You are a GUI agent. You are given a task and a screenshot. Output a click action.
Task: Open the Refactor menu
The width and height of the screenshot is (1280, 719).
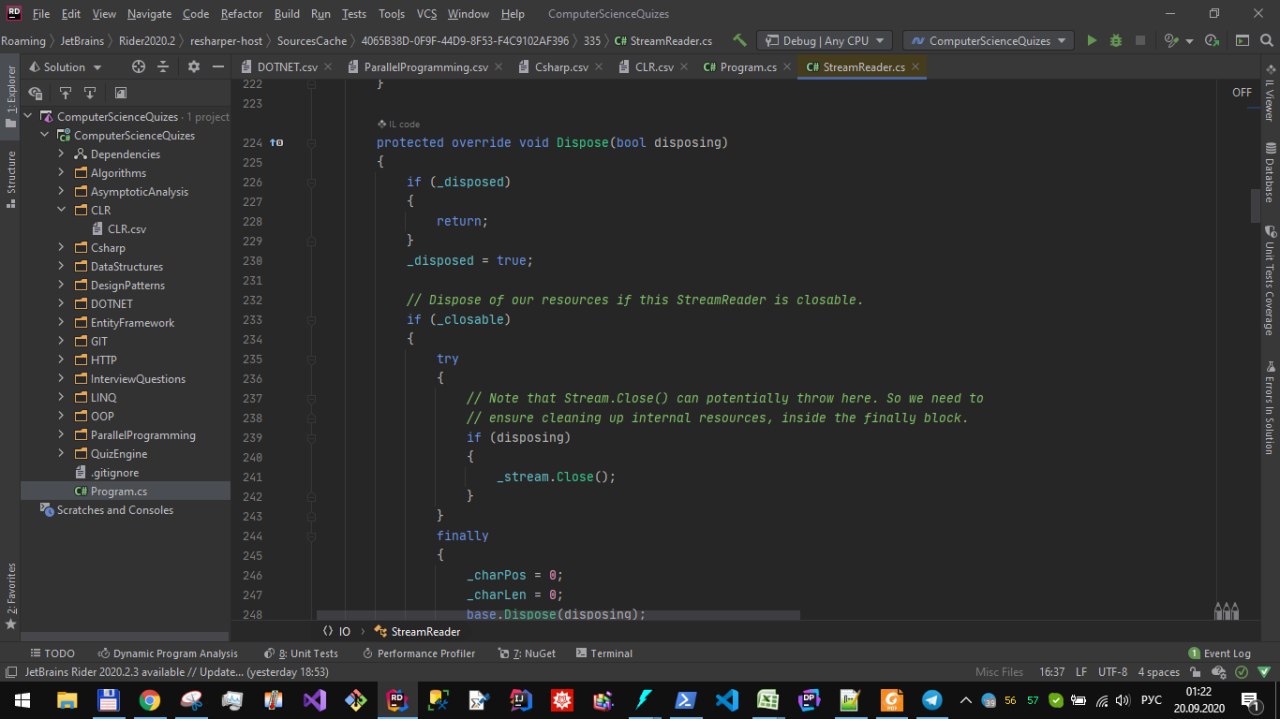click(241, 14)
